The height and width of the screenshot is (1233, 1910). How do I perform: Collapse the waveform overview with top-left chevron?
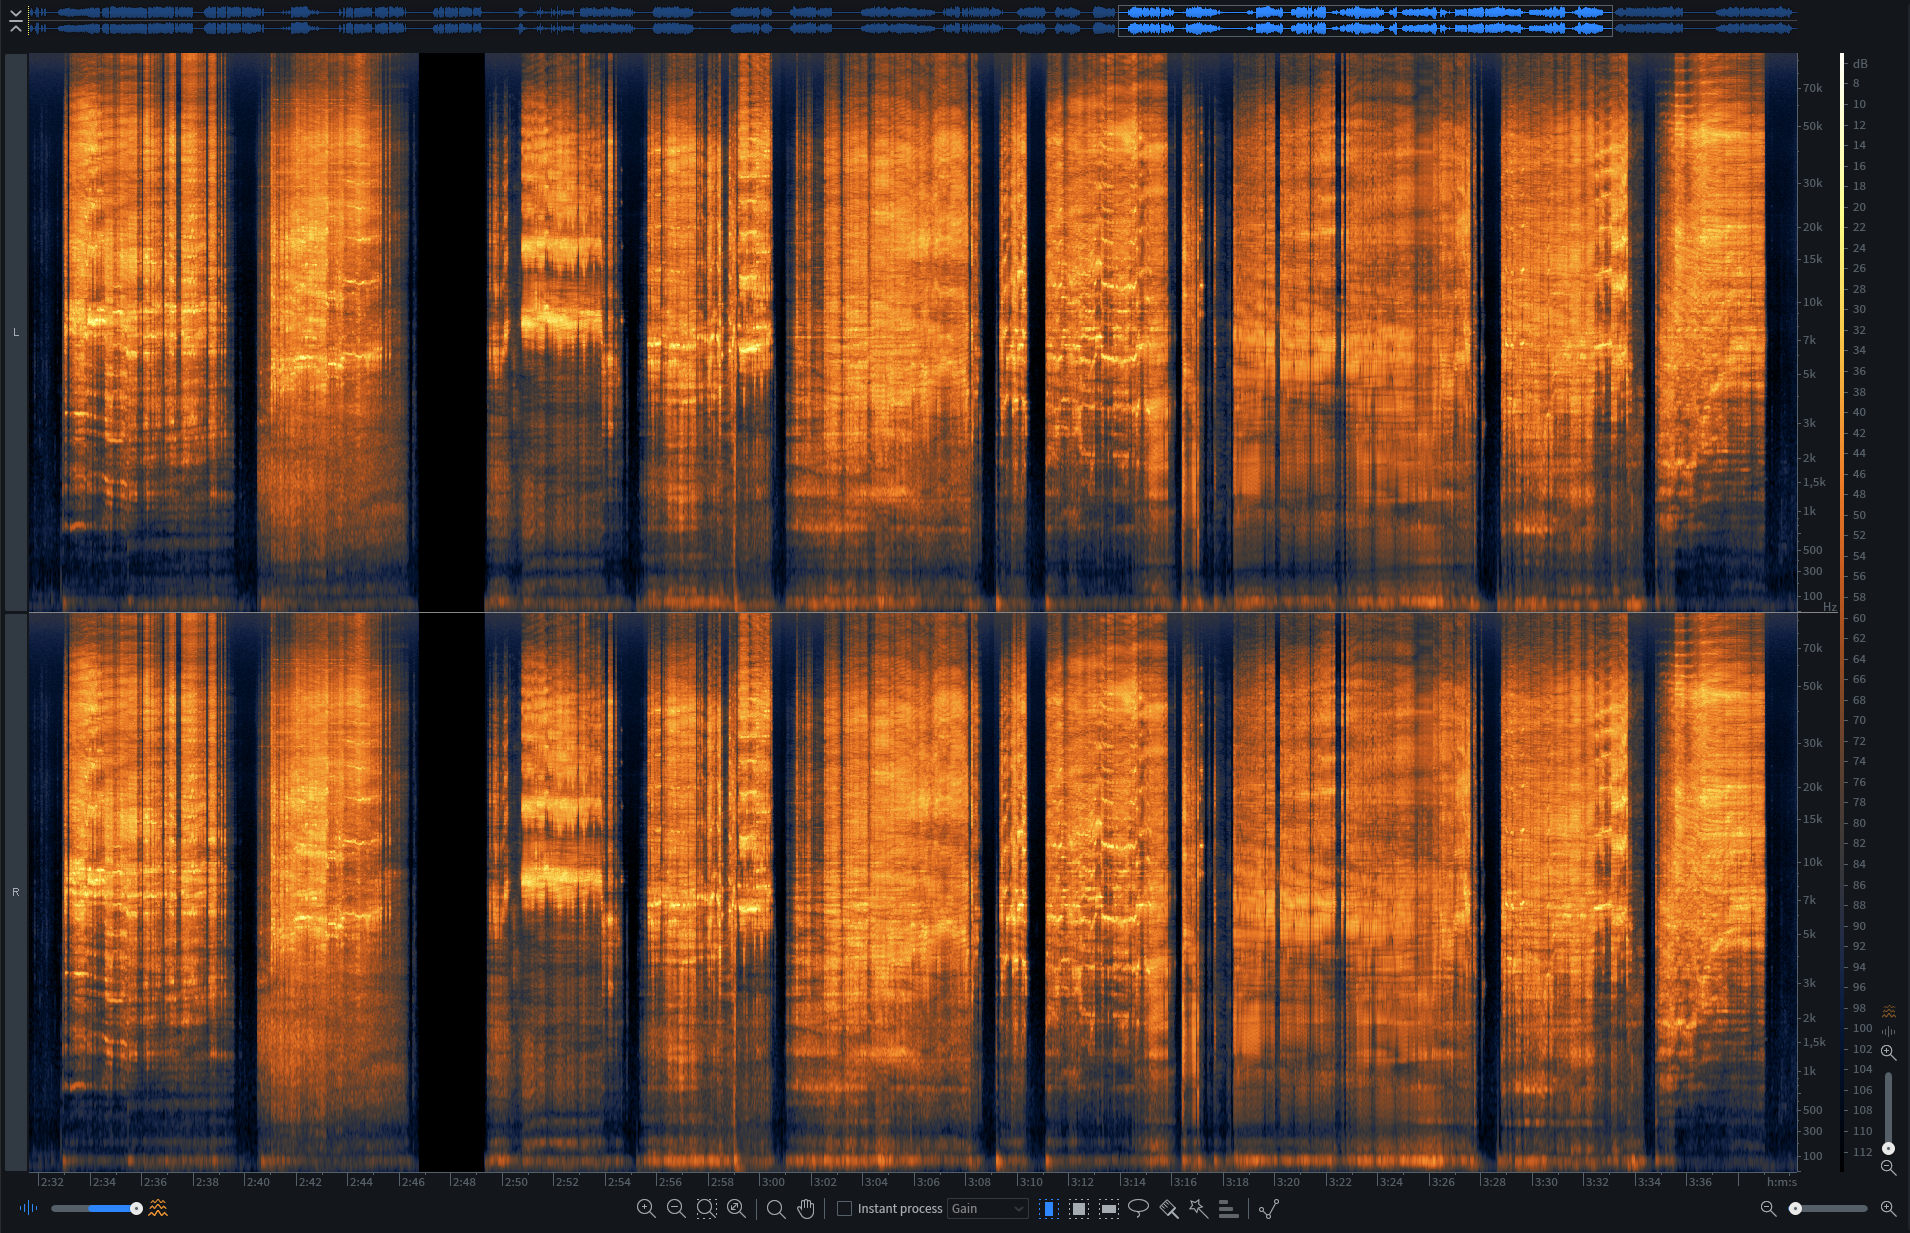click(x=16, y=21)
